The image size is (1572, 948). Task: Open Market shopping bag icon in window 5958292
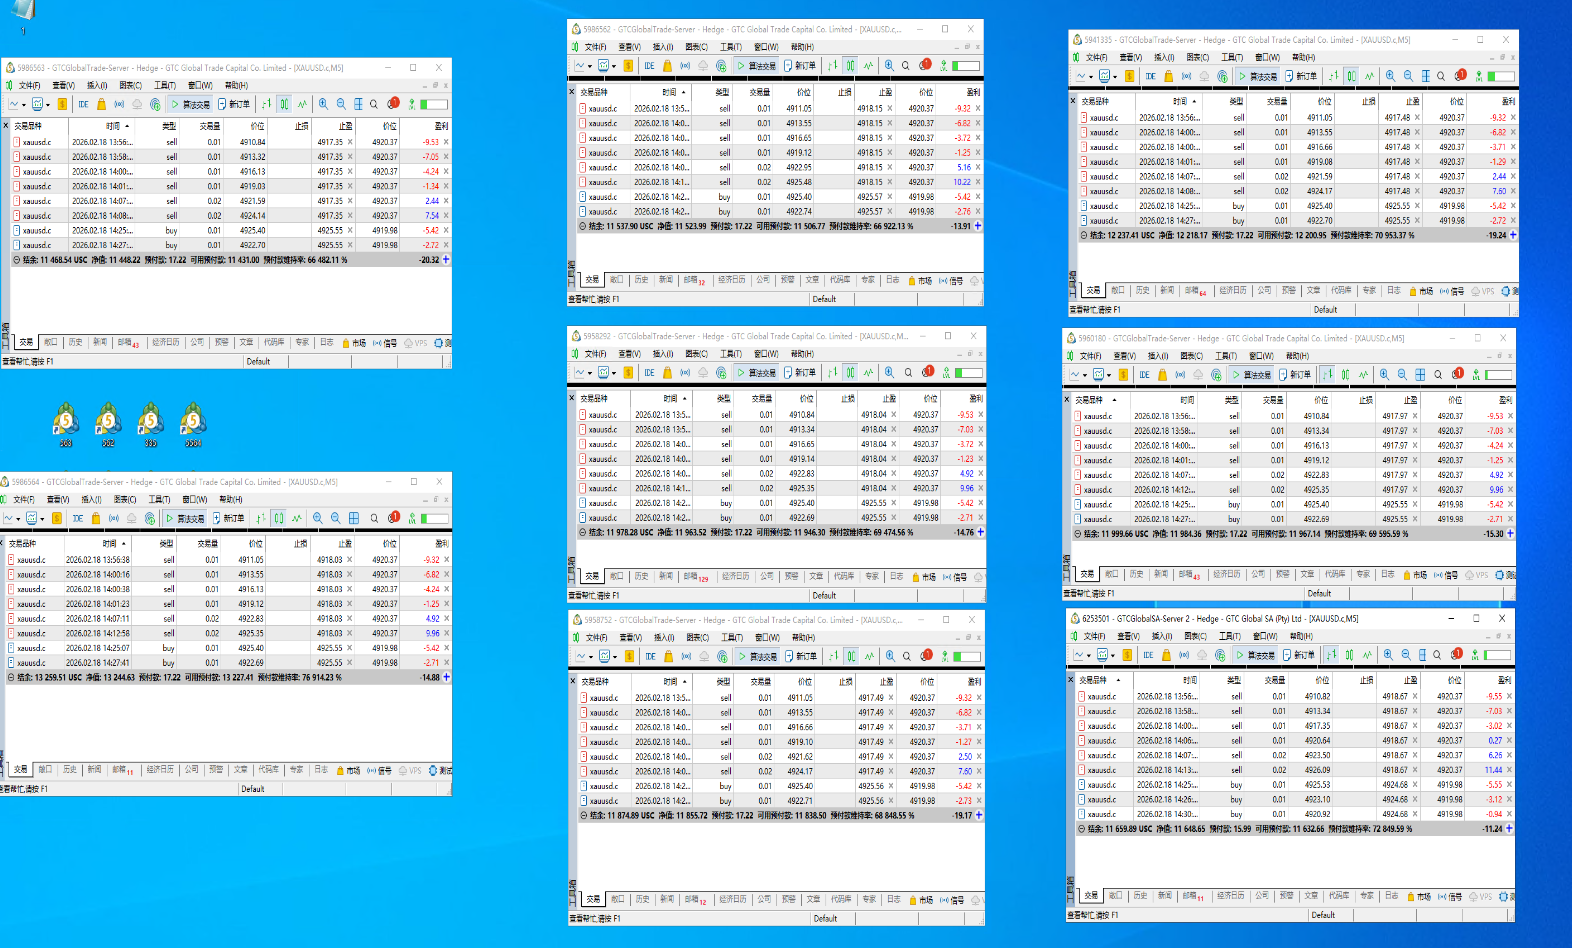click(667, 373)
